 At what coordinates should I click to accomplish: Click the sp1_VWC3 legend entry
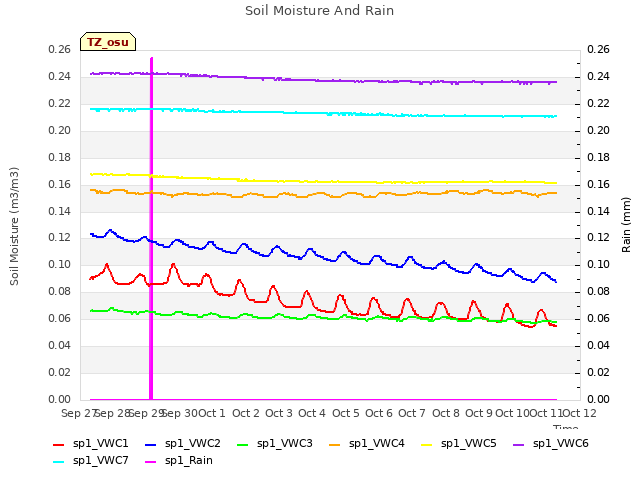pyautogui.click(x=275, y=443)
